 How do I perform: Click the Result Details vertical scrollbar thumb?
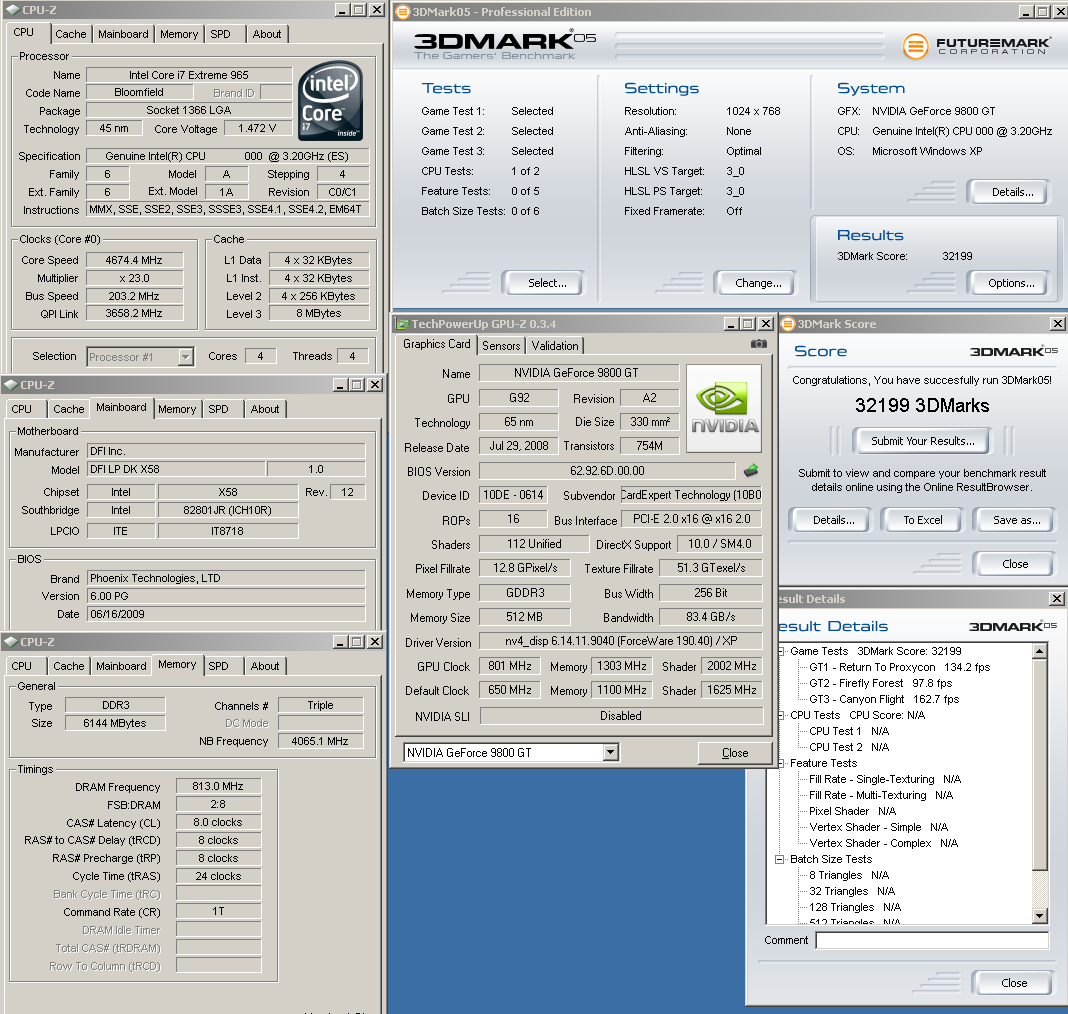coord(1039,764)
